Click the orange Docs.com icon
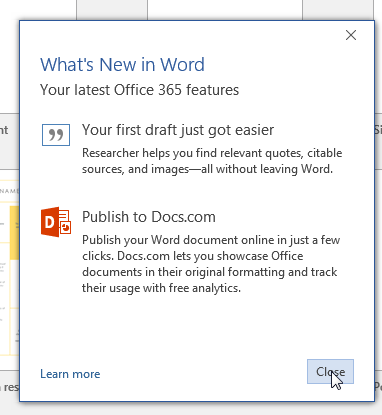Viewport: 382px width, 415px height. click(56, 222)
